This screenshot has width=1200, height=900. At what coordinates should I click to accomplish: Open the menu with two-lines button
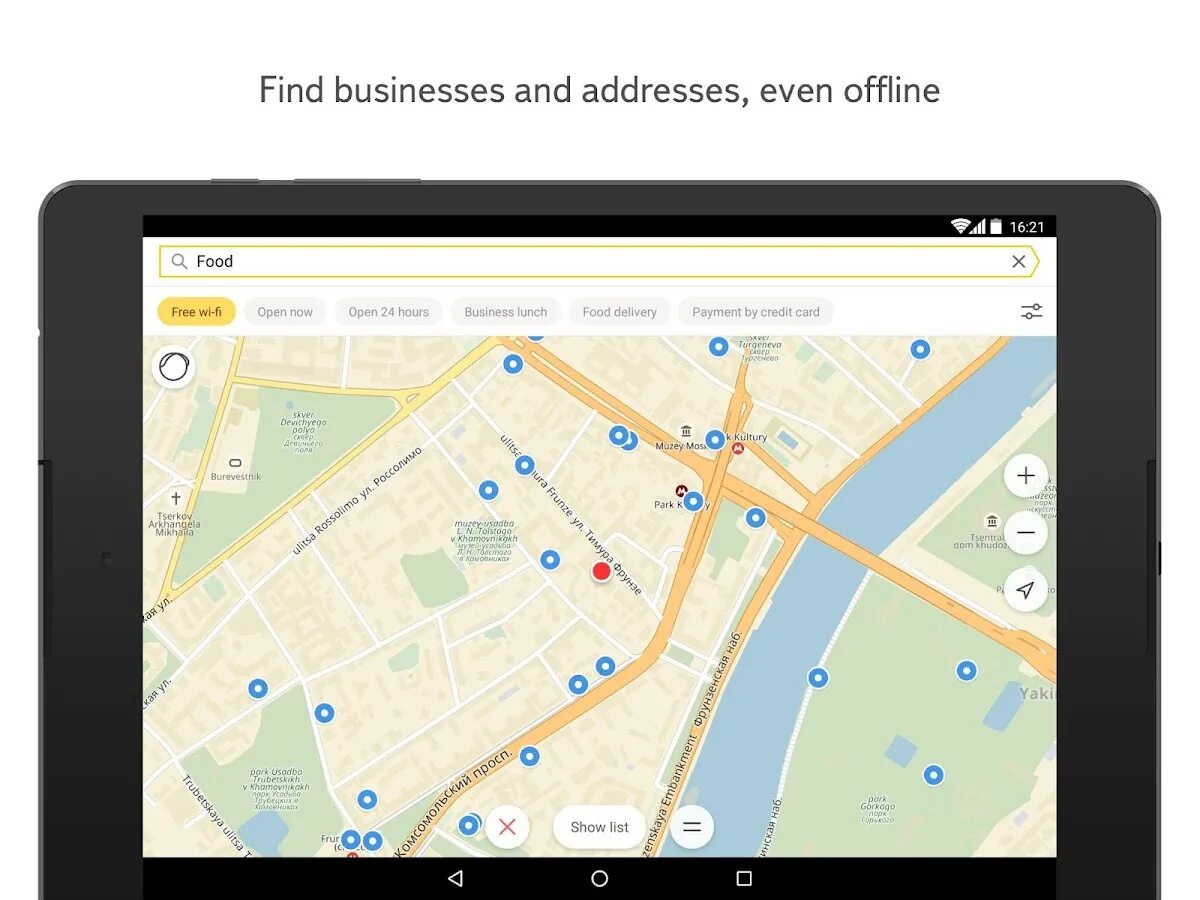[691, 827]
